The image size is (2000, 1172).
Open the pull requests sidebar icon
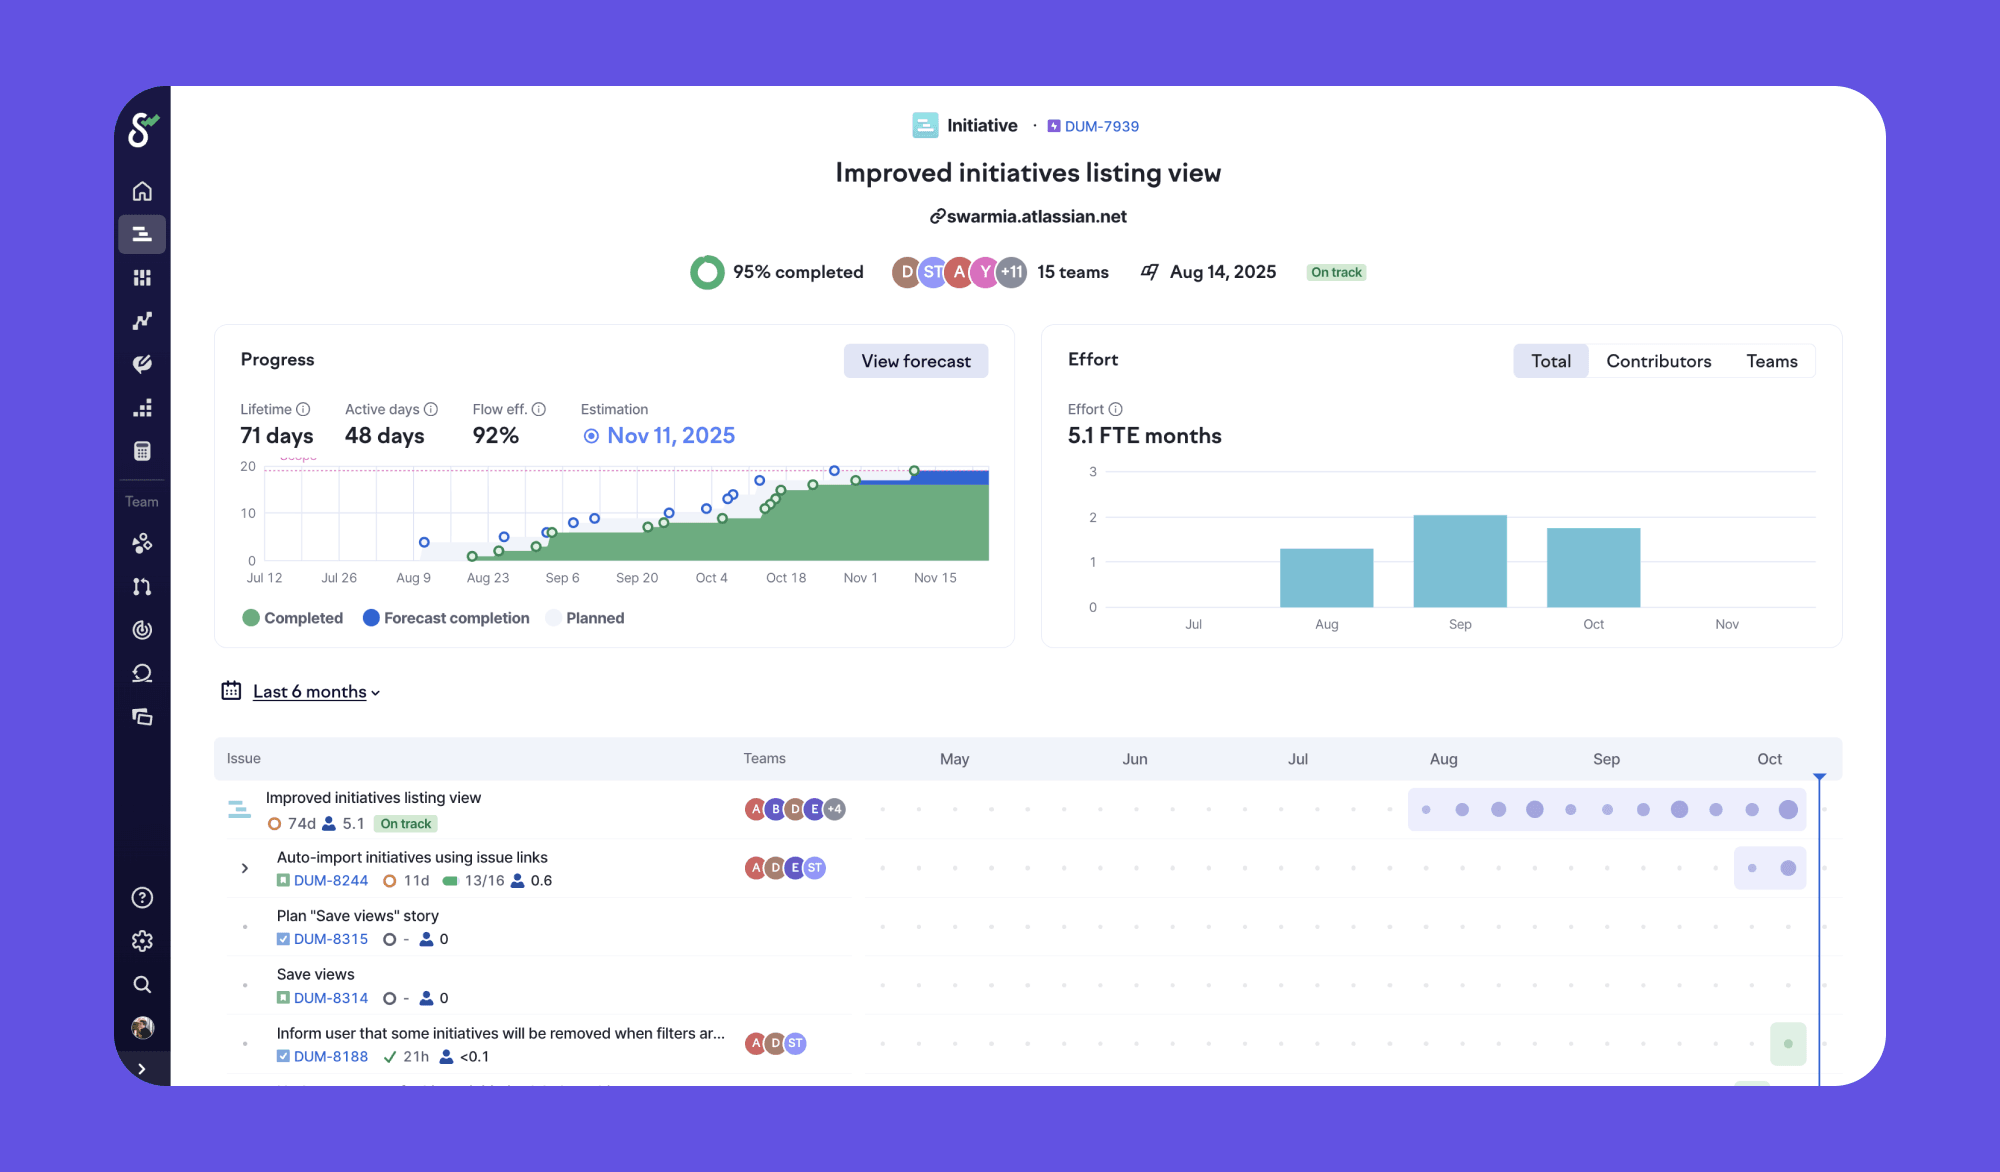[142, 587]
